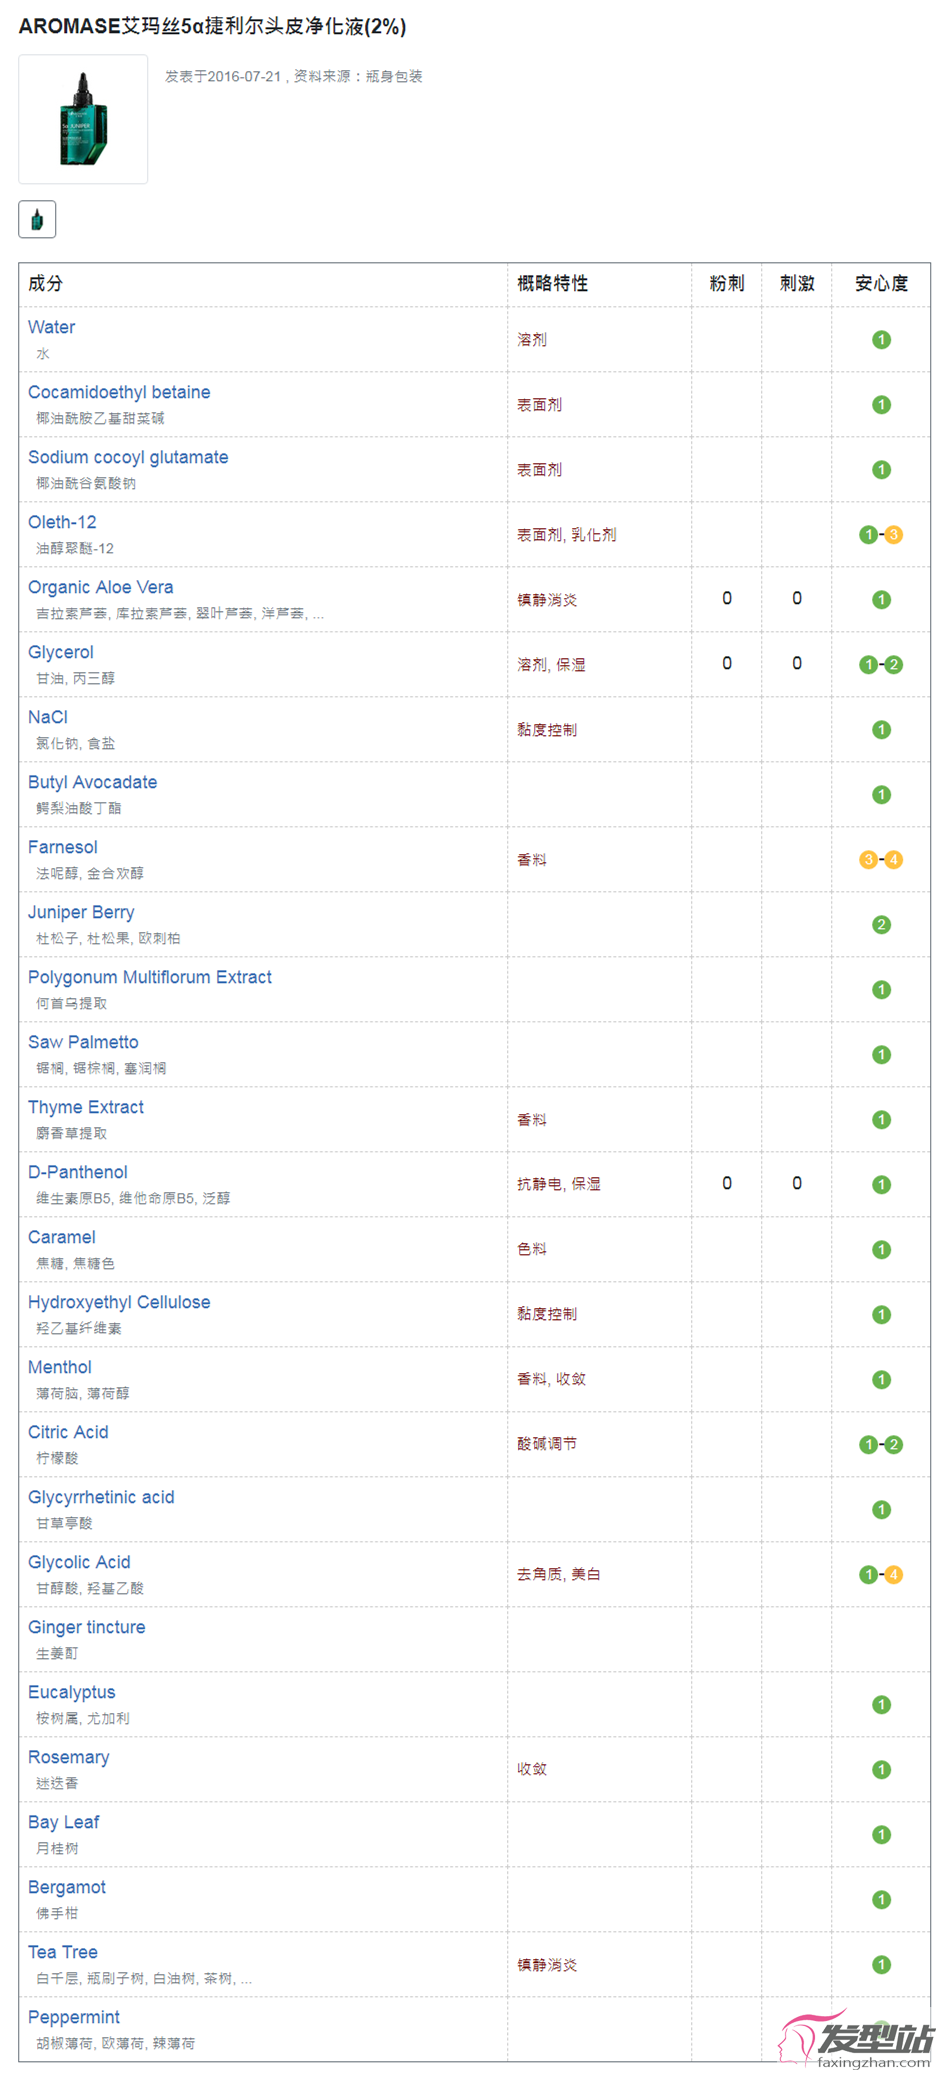Screen dimensions: 941x2075
Task: Select the small product bottle thumbnail
Action: (37, 220)
